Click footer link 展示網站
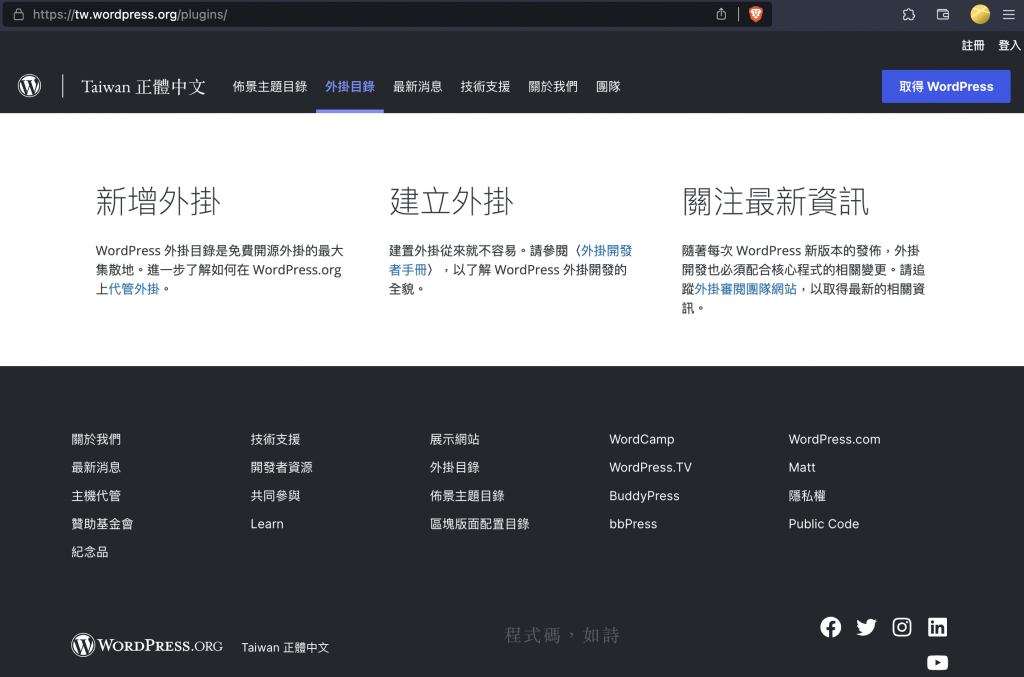This screenshot has height=677, width=1024. pos(455,439)
